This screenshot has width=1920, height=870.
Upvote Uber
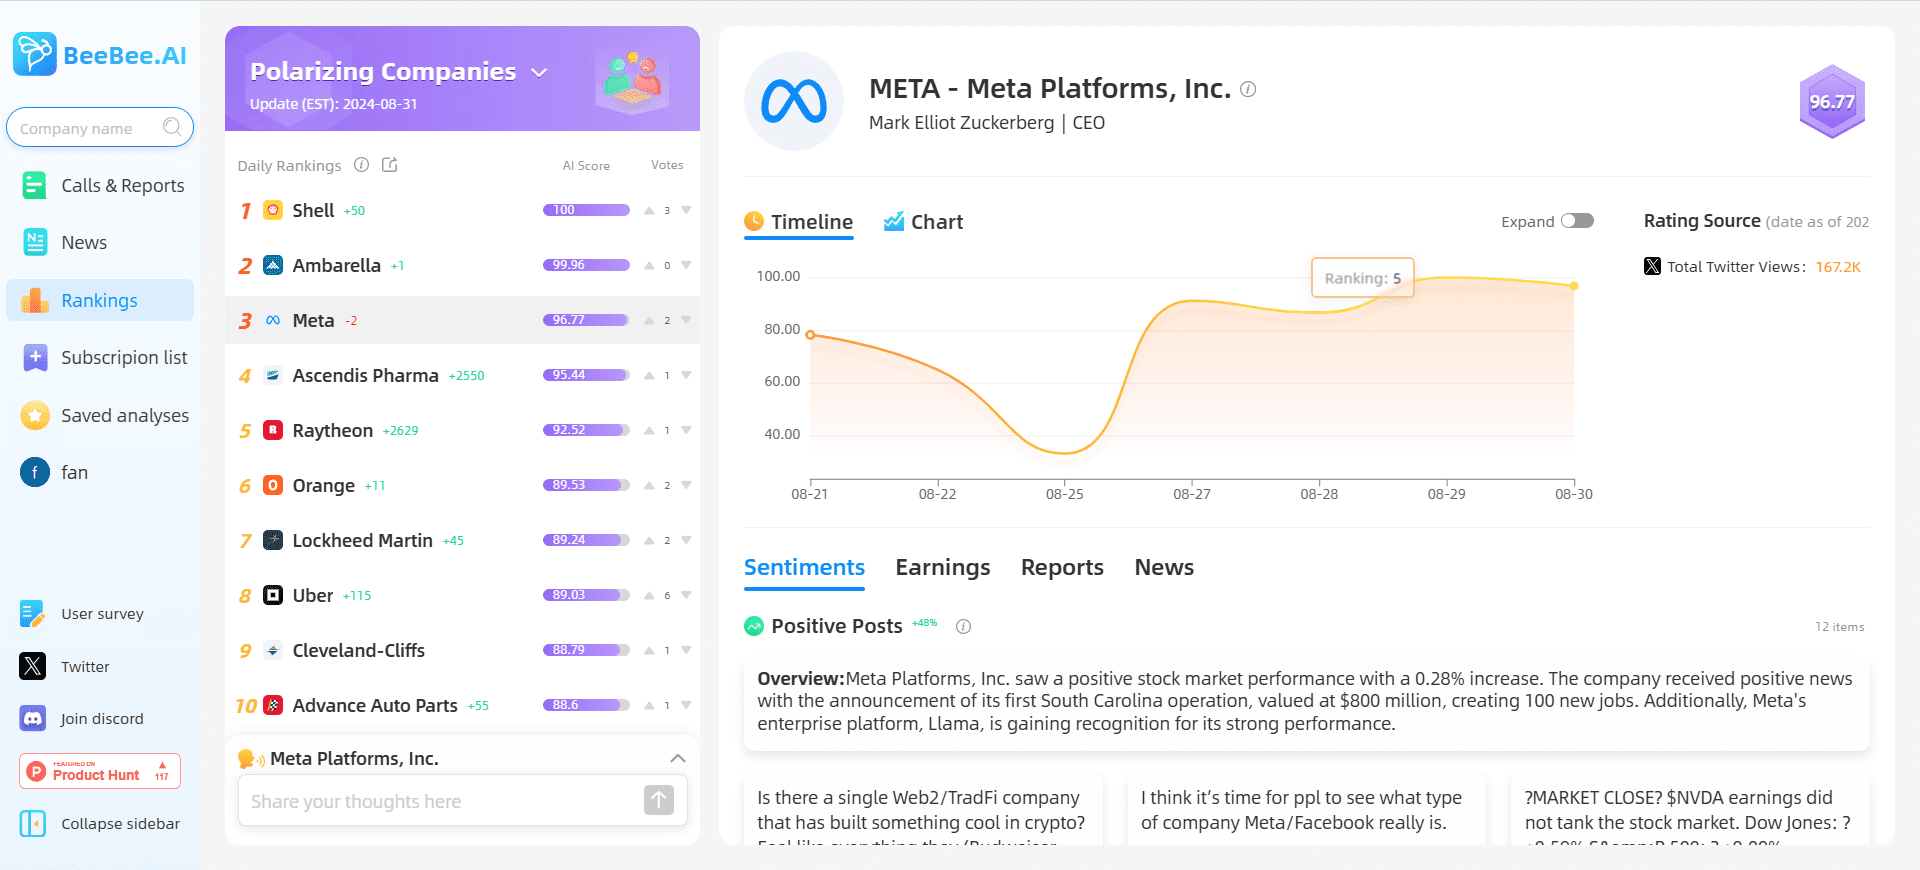click(x=649, y=595)
